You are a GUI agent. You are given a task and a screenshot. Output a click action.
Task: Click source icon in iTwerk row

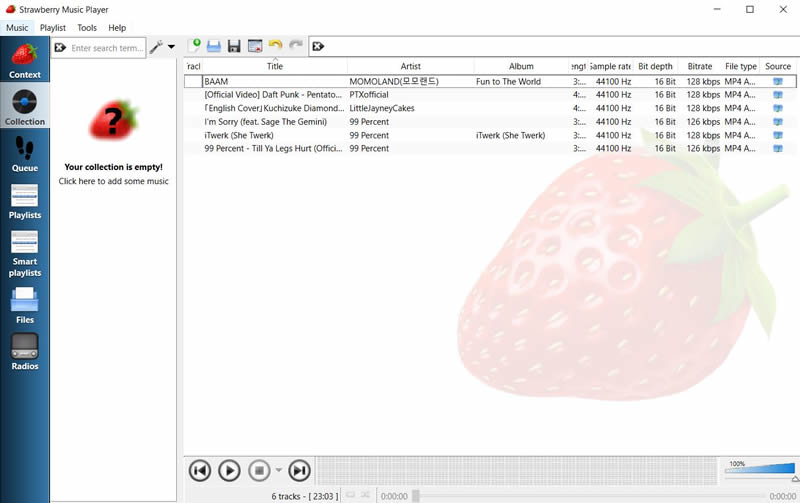[778, 135]
